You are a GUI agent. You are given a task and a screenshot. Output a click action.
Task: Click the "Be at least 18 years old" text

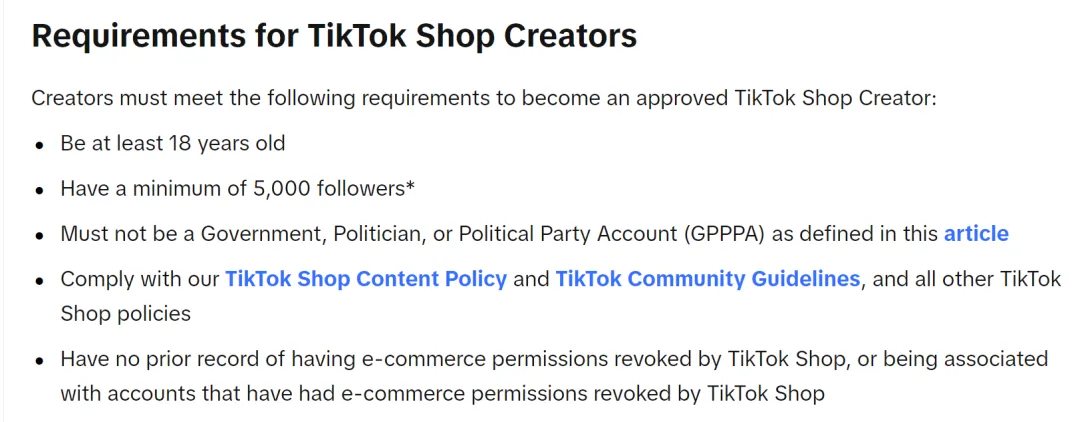point(173,143)
